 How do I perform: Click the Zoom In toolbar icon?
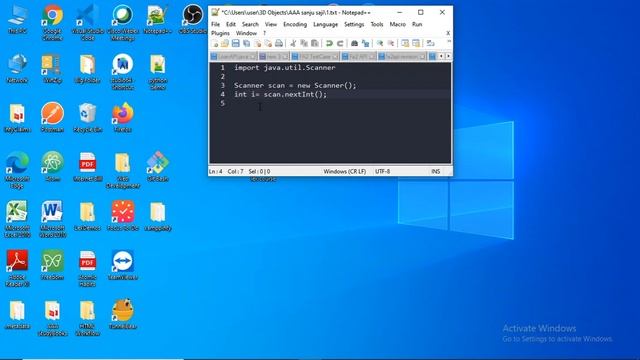point(380,43)
